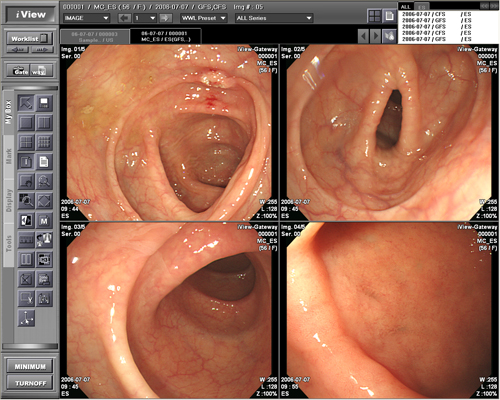Open the Worklist button

29,39
